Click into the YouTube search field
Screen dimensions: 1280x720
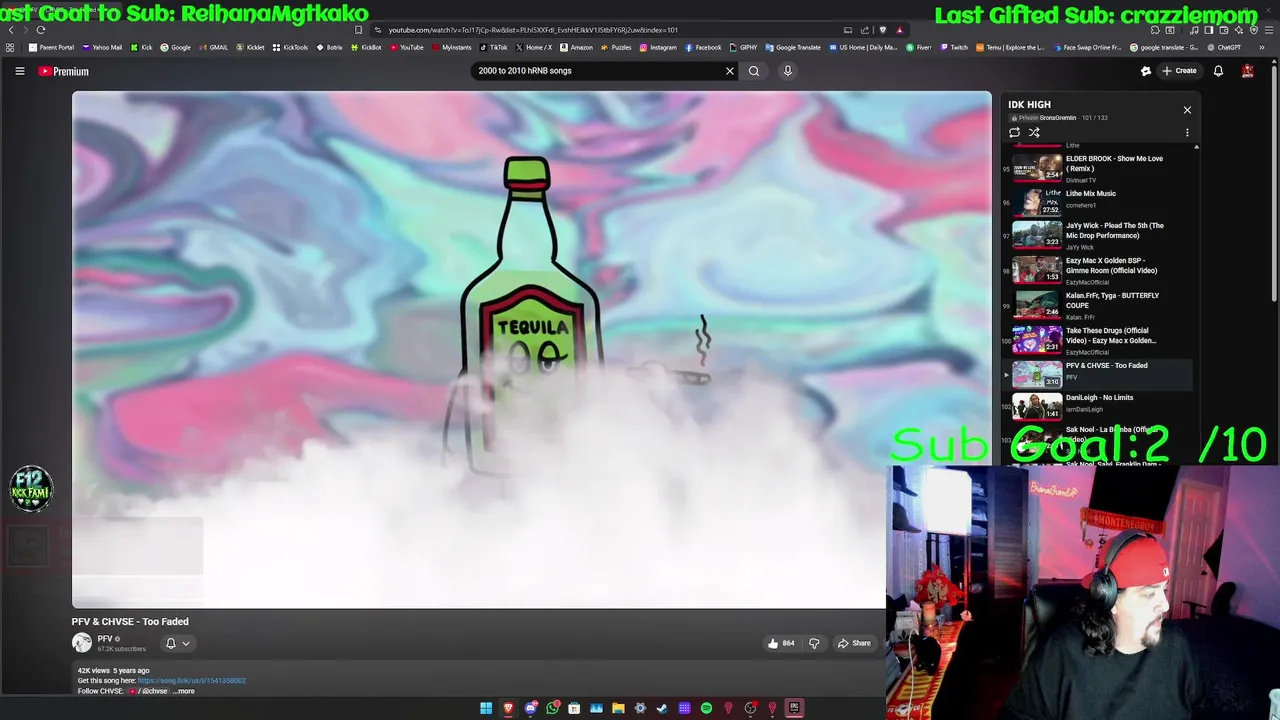pyautogui.click(x=598, y=71)
